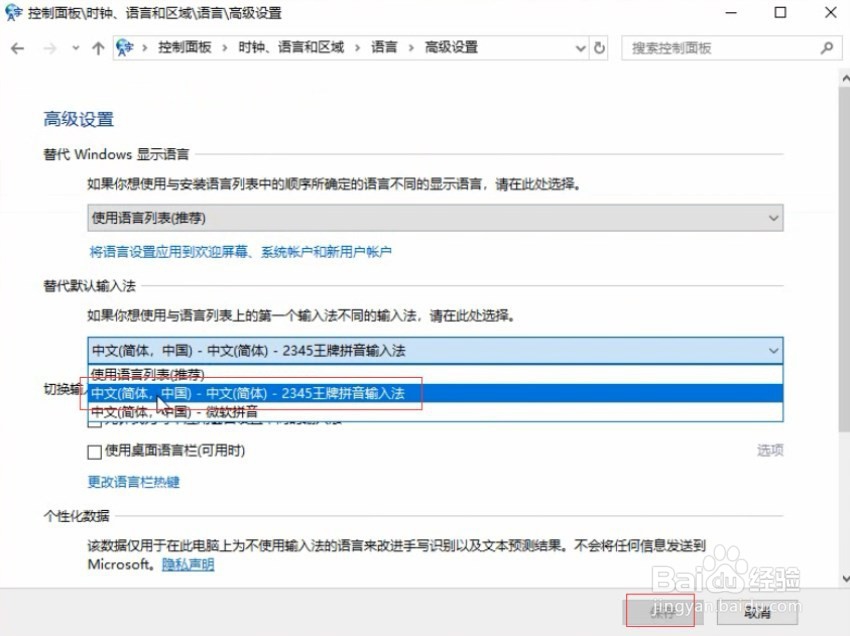Close the advanced settings window
This screenshot has width=850, height=636.
click(x=830, y=12)
